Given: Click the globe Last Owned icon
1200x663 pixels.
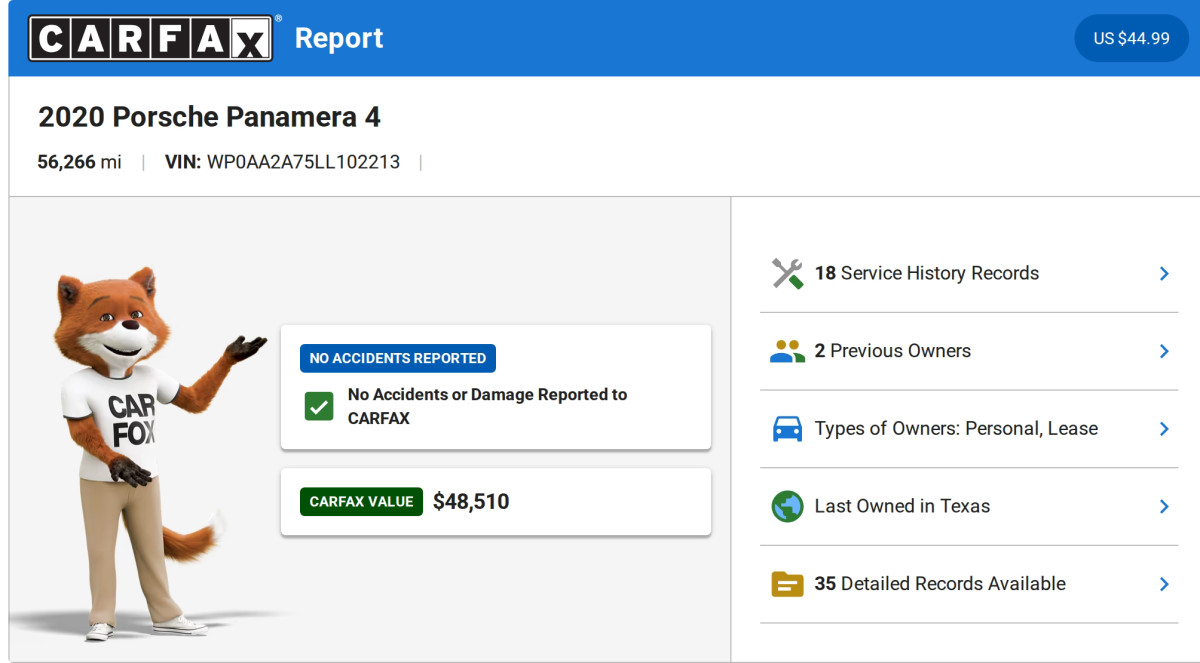Looking at the screenshot, I should 788,506.
